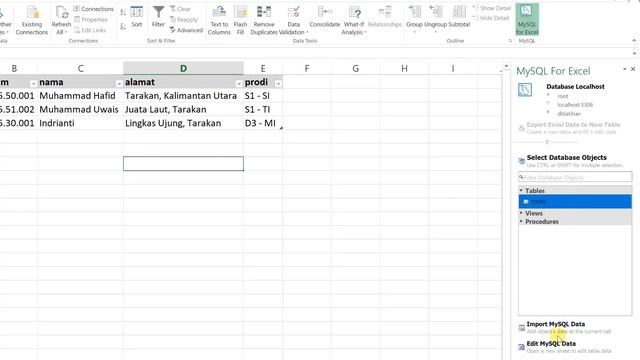Click cell 'S1 - SI'
This screenshot has width=640, height=360.
pyautogui.click(x=263, y=96)
